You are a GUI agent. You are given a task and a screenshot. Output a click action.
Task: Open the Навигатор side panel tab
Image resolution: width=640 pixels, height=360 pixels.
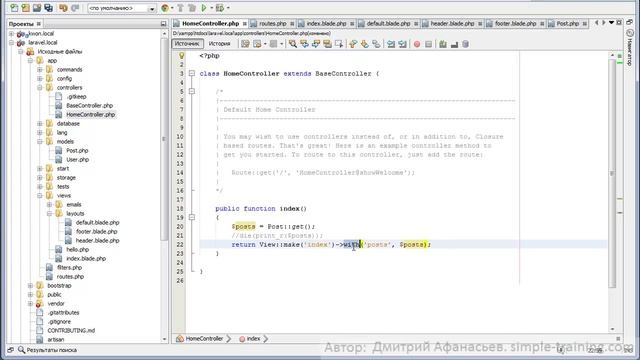pos(629,48)
